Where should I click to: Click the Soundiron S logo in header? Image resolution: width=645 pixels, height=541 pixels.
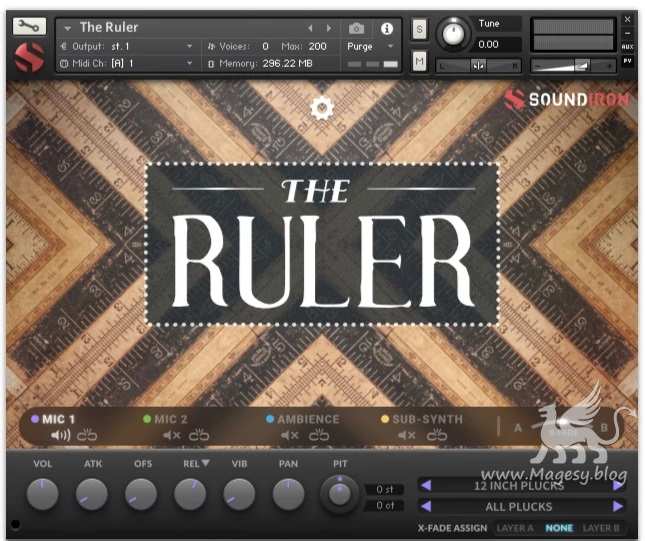30,57
